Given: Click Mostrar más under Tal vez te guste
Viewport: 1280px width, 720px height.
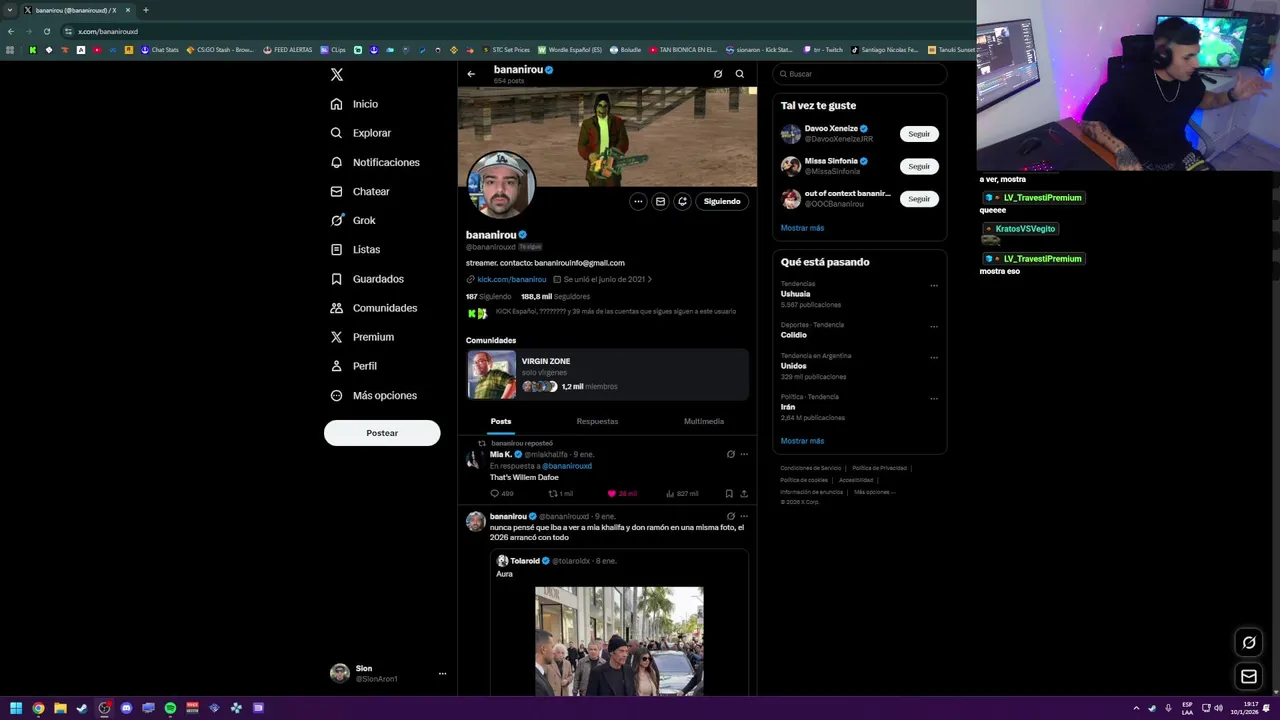Looking at the screenshot, I should tap(802, 228).
